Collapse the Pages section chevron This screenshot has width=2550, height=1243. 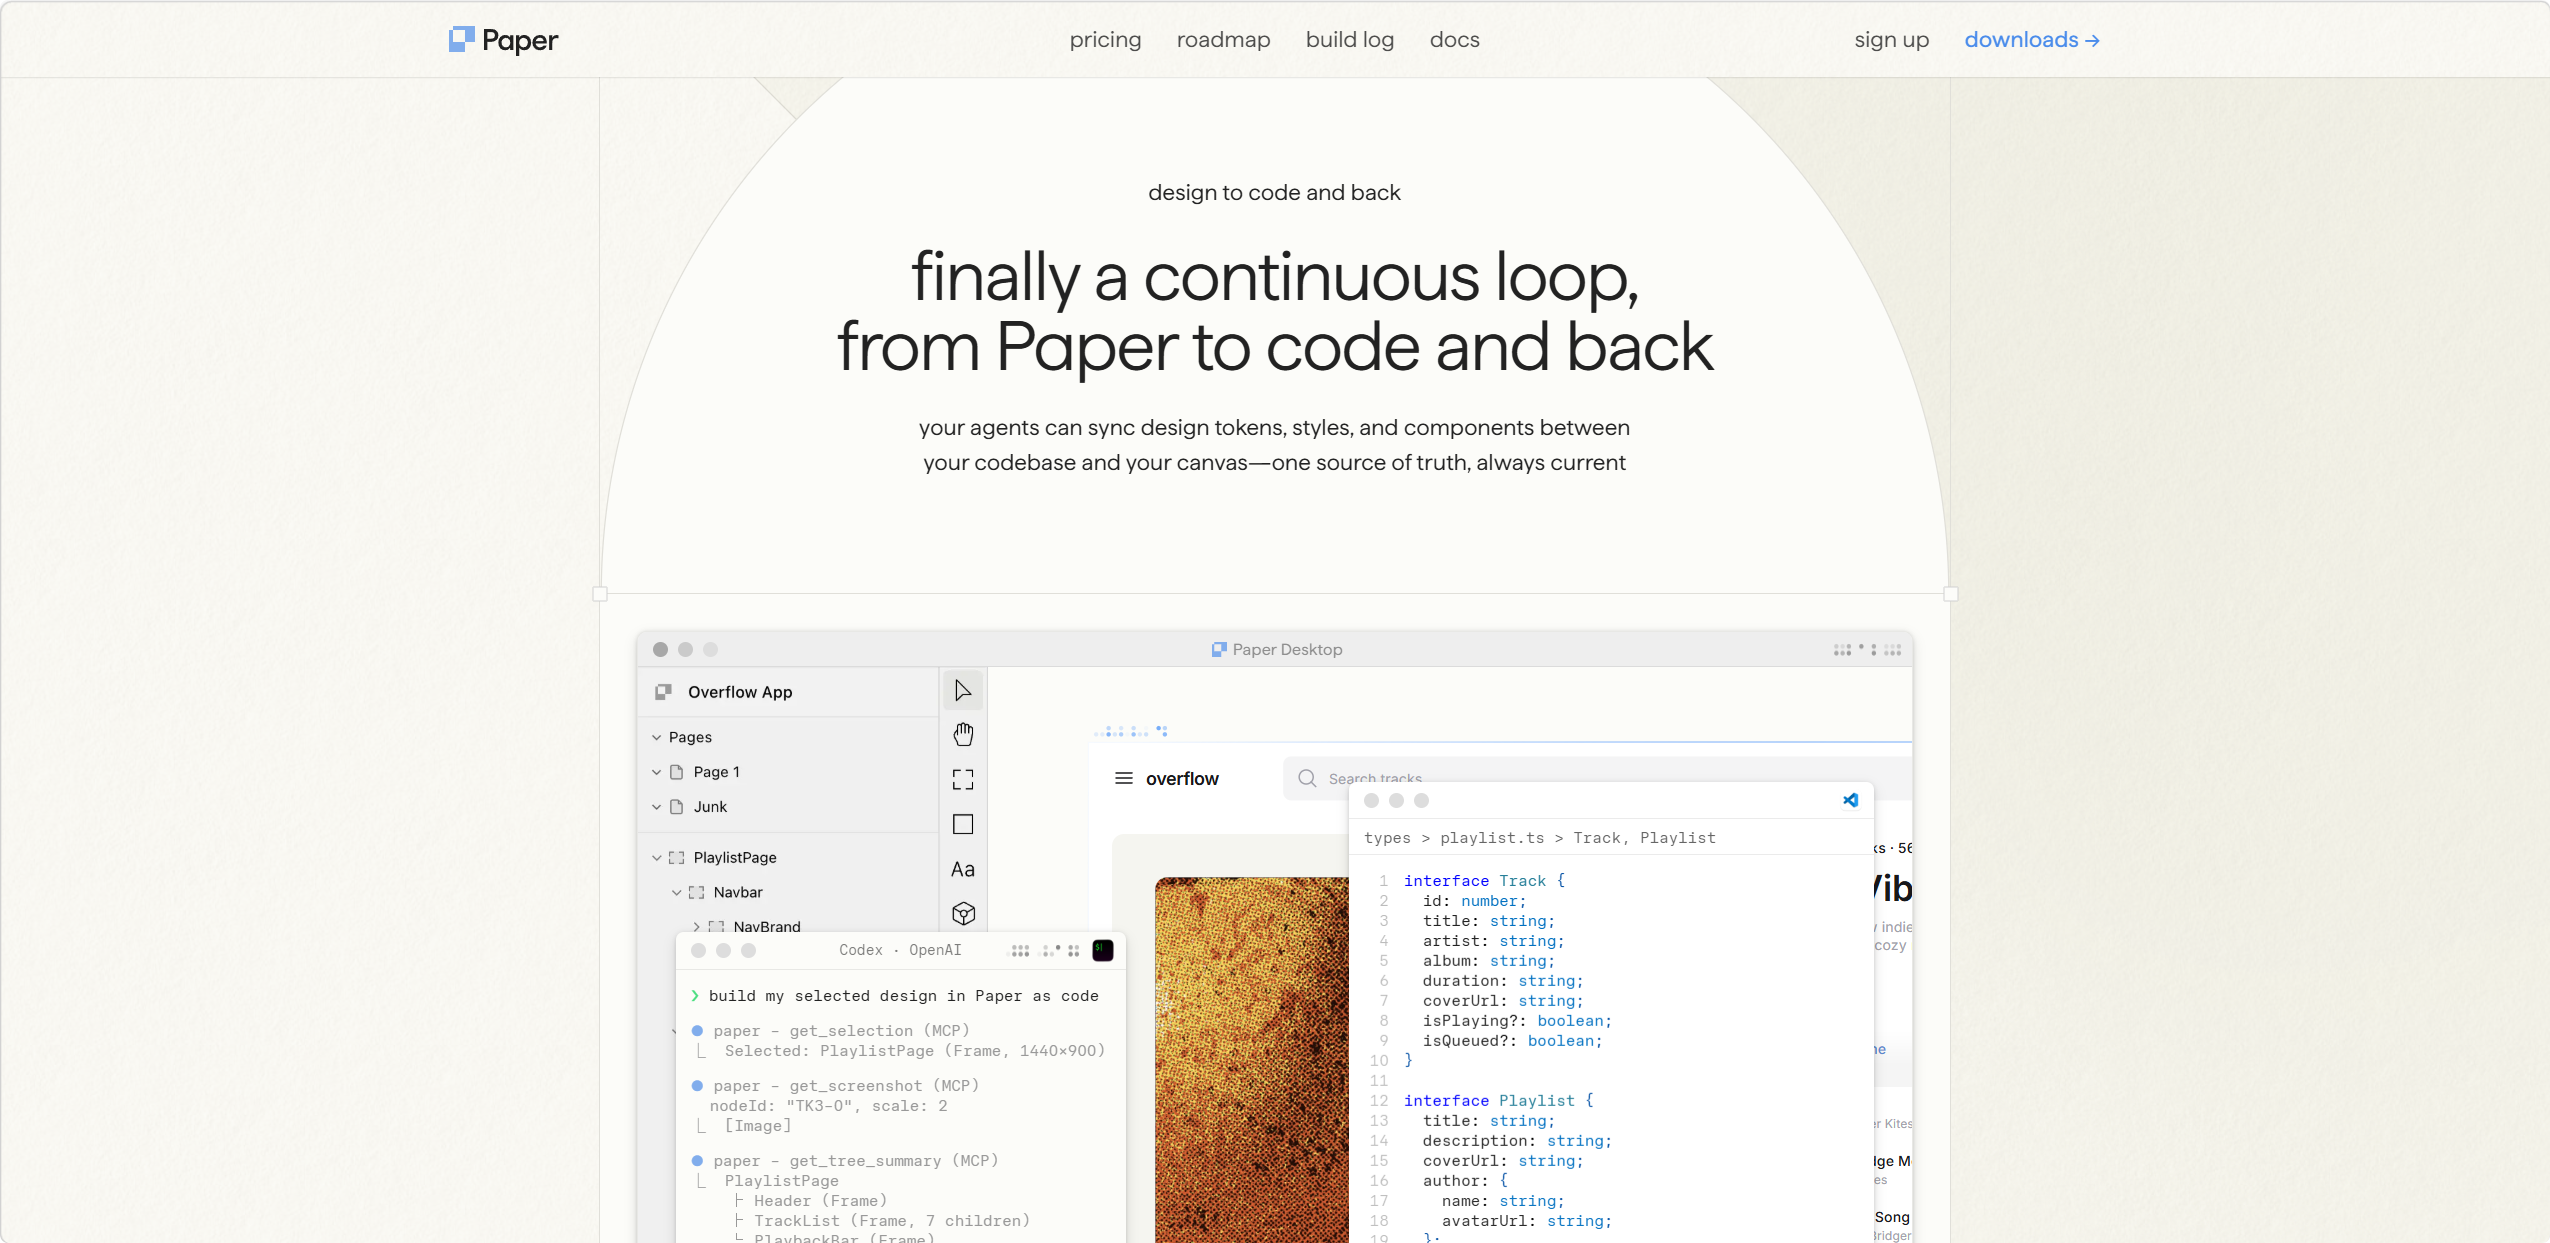tap(657, 737)
